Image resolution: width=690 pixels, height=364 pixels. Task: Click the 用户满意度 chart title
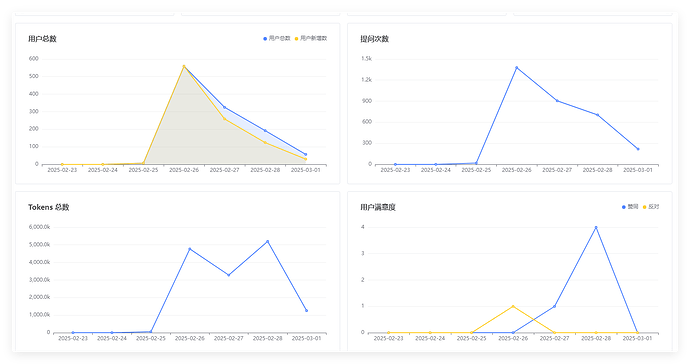378,207
